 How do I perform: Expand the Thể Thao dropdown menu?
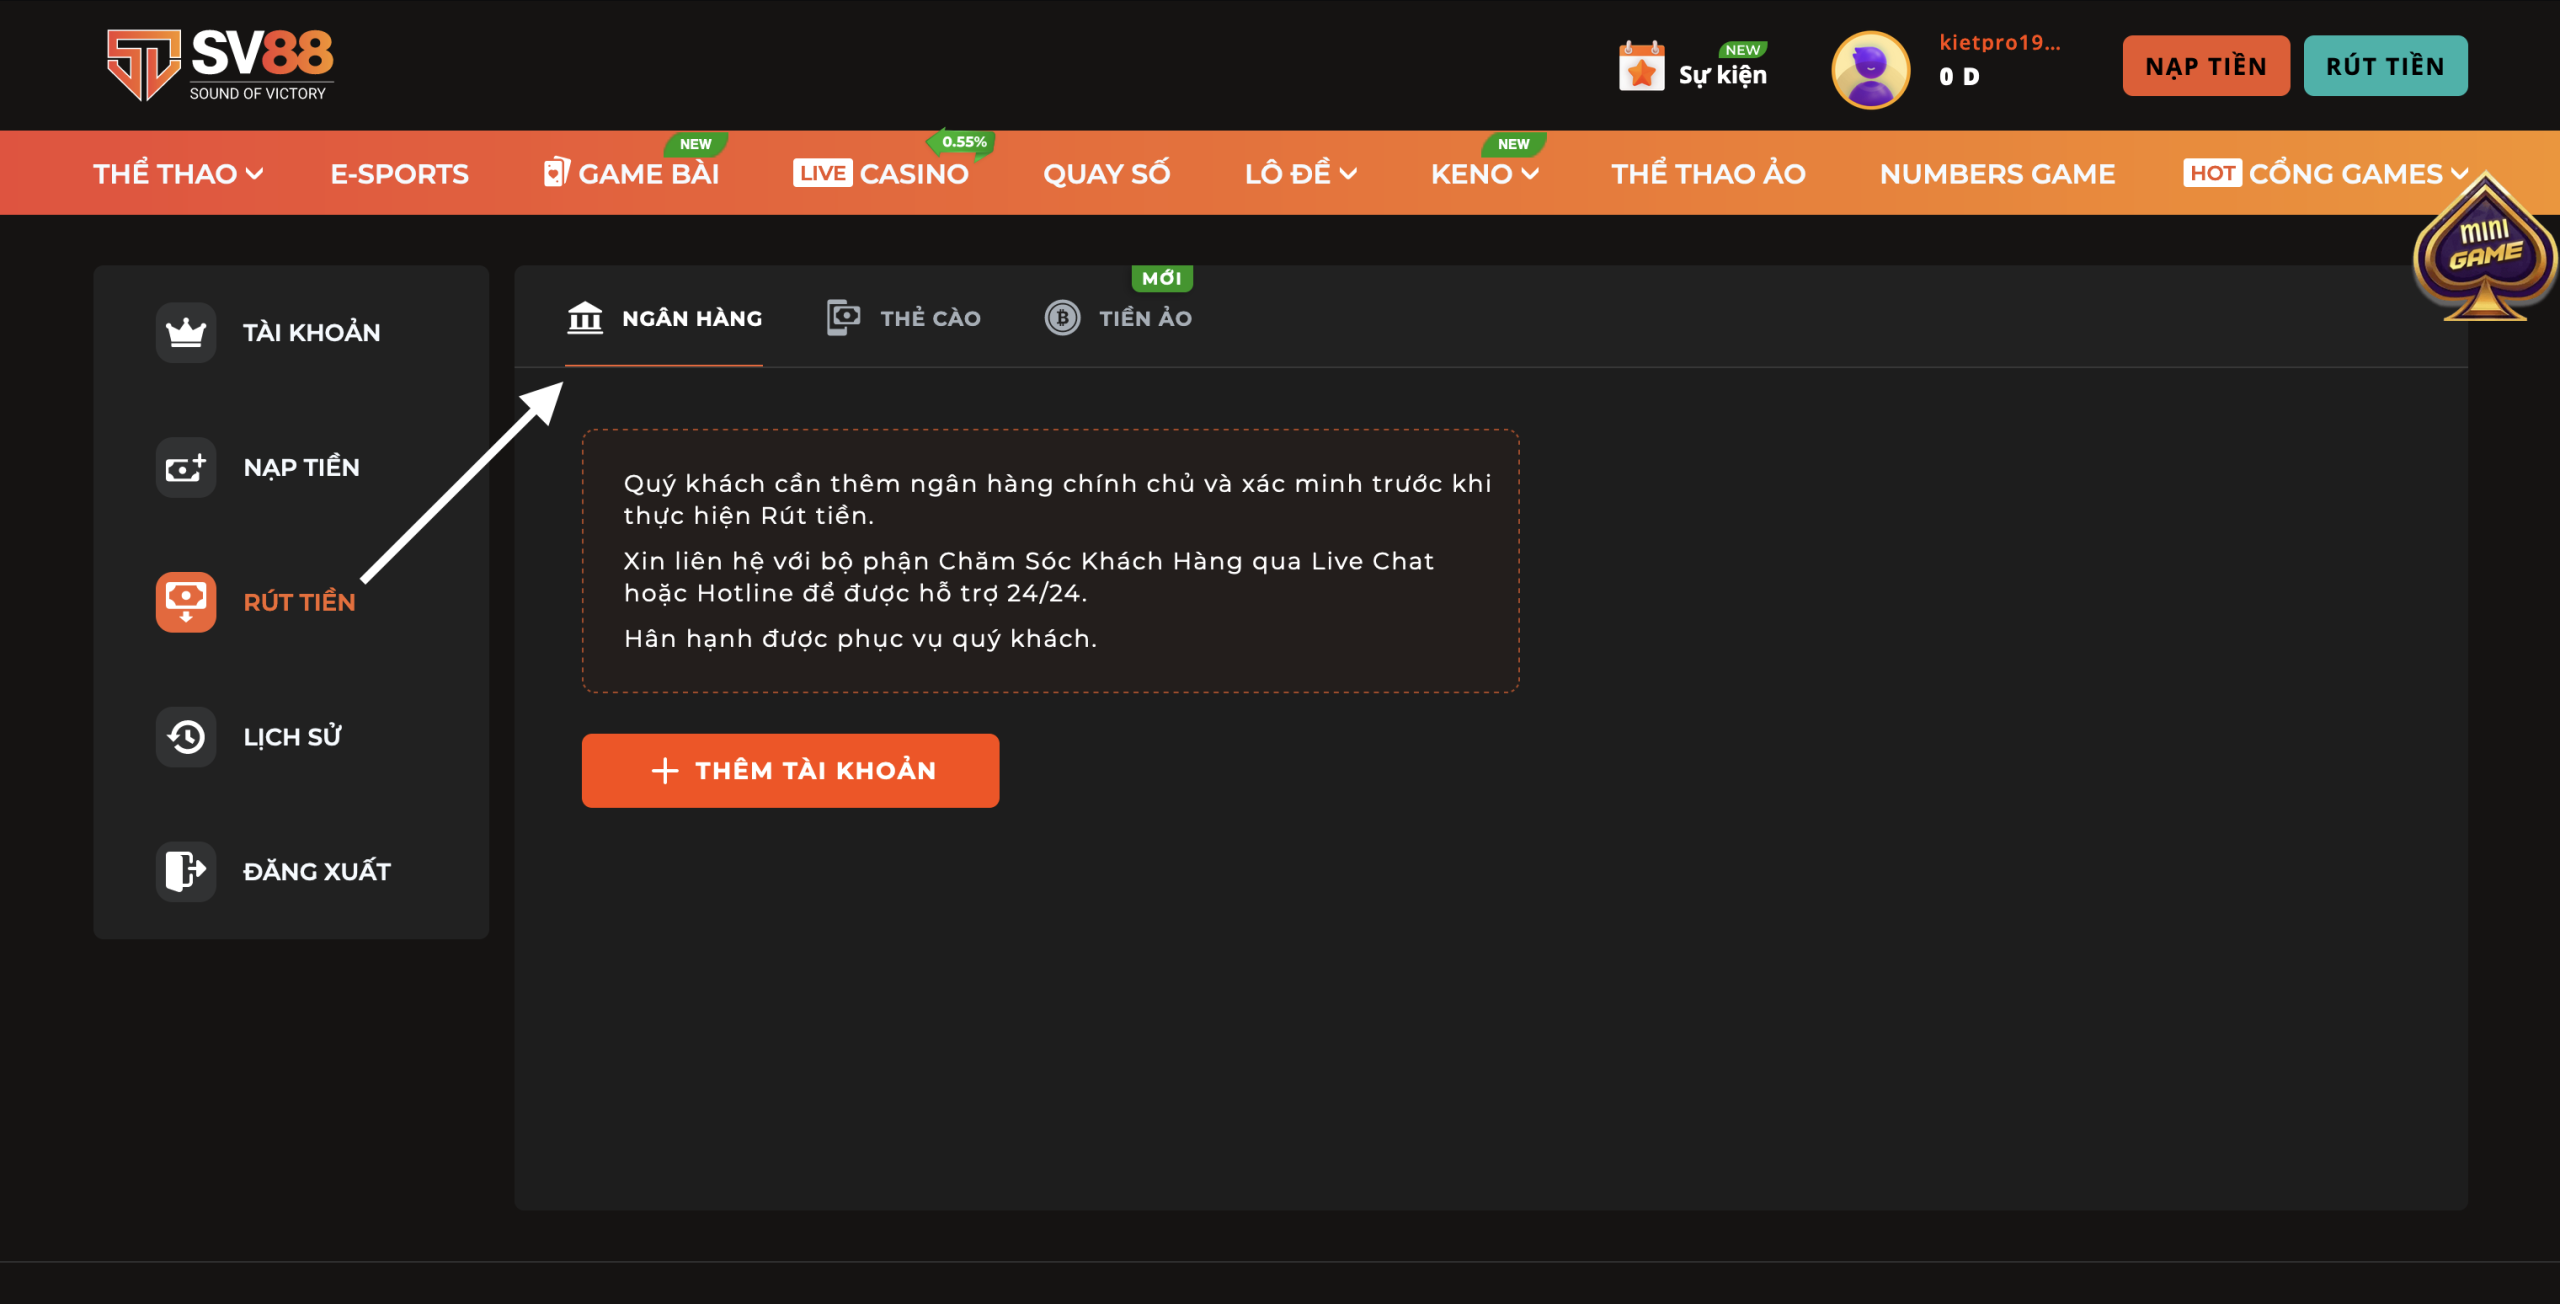tap(178, 174)
